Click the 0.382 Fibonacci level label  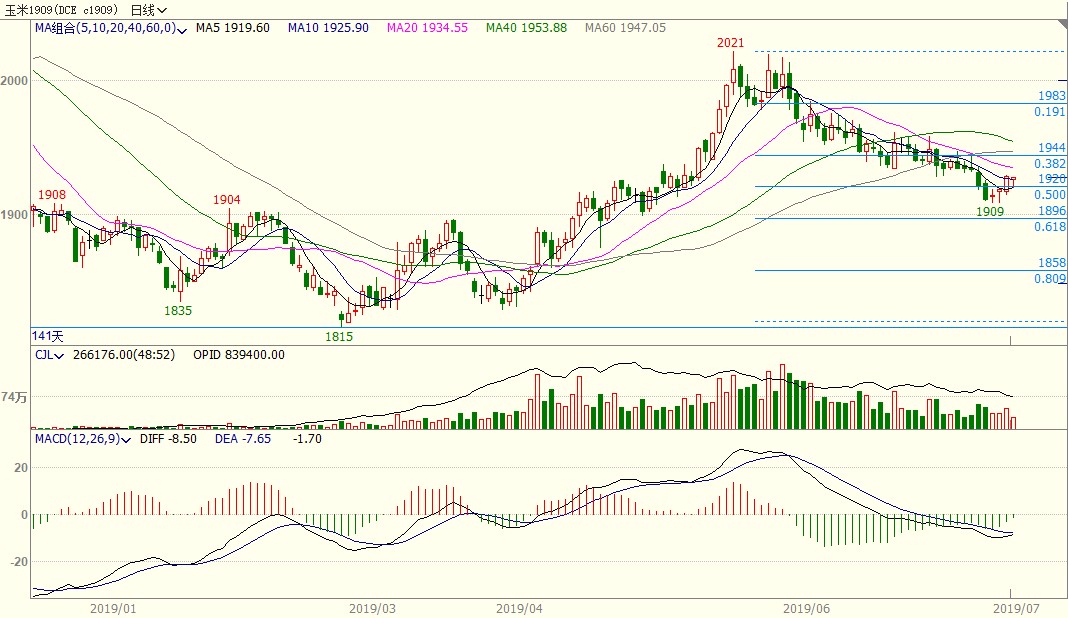[x=1049, y=163]
